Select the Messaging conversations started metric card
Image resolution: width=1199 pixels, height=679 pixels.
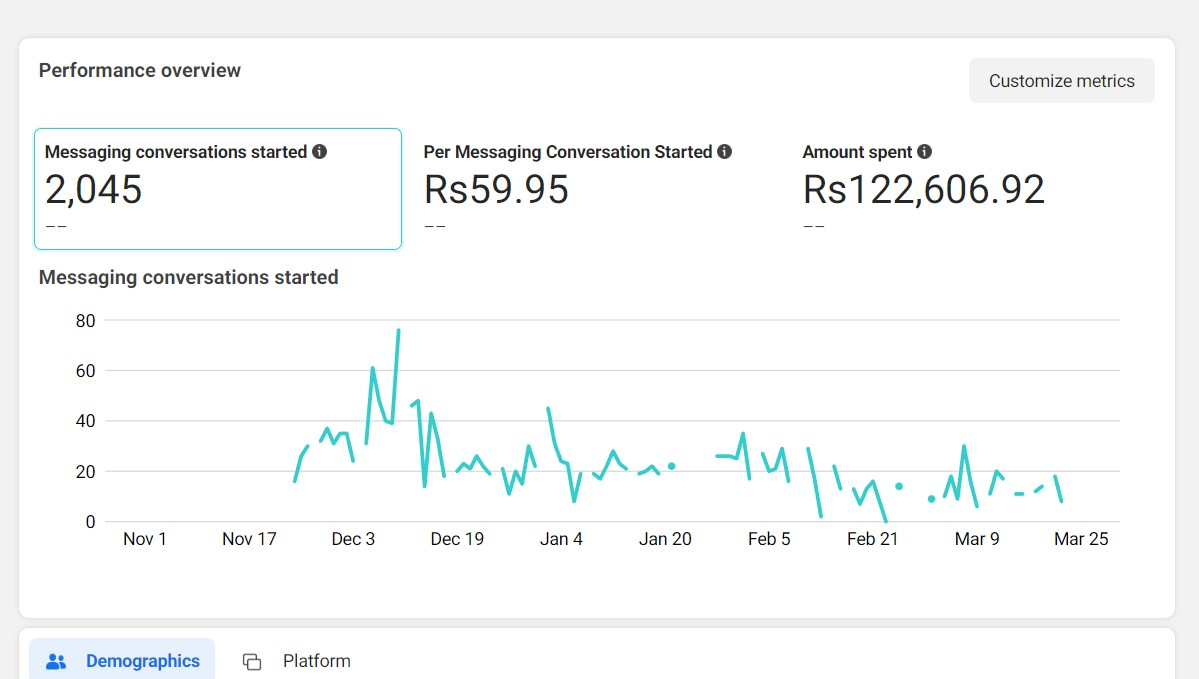(218, 189)
